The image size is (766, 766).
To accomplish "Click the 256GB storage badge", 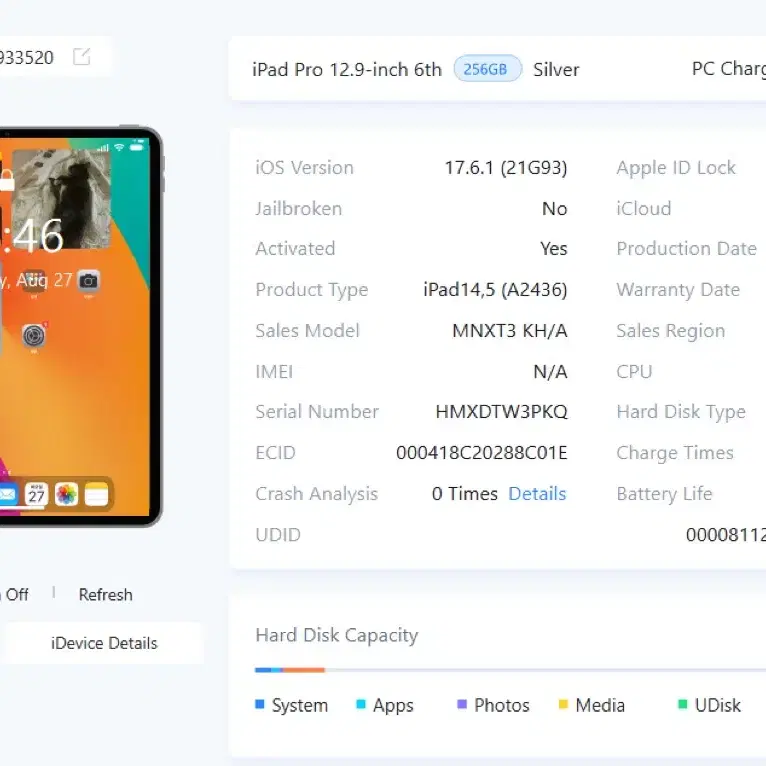I will point(487,69).
